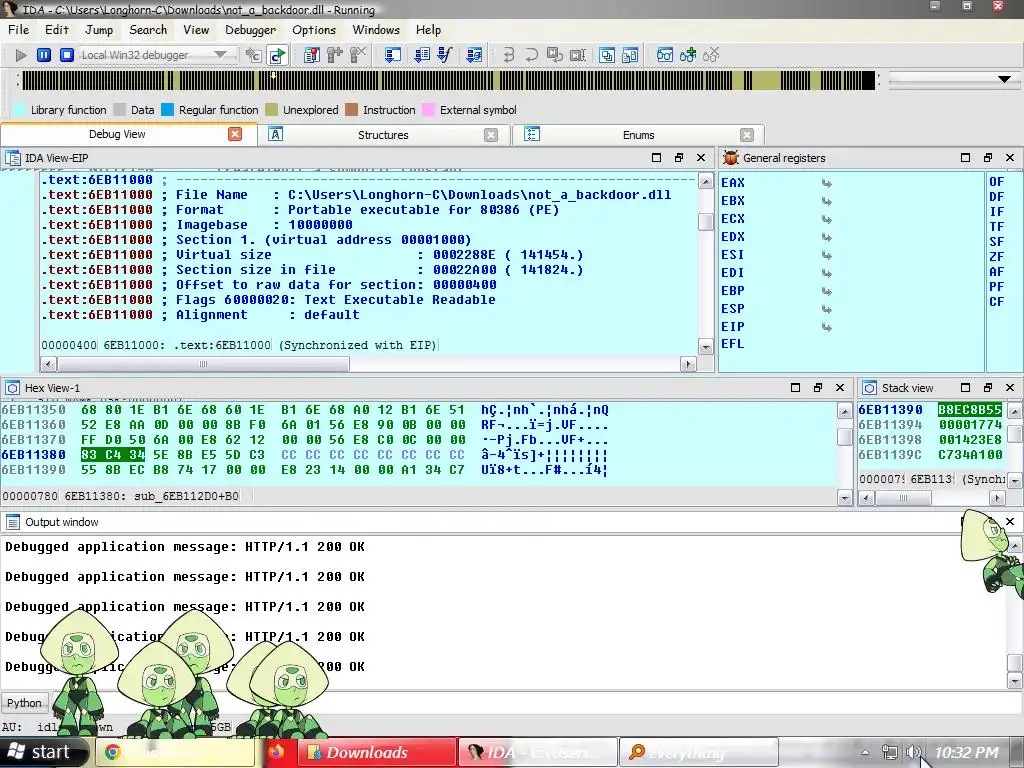Click the Structures tab icon

pos(276,135)
